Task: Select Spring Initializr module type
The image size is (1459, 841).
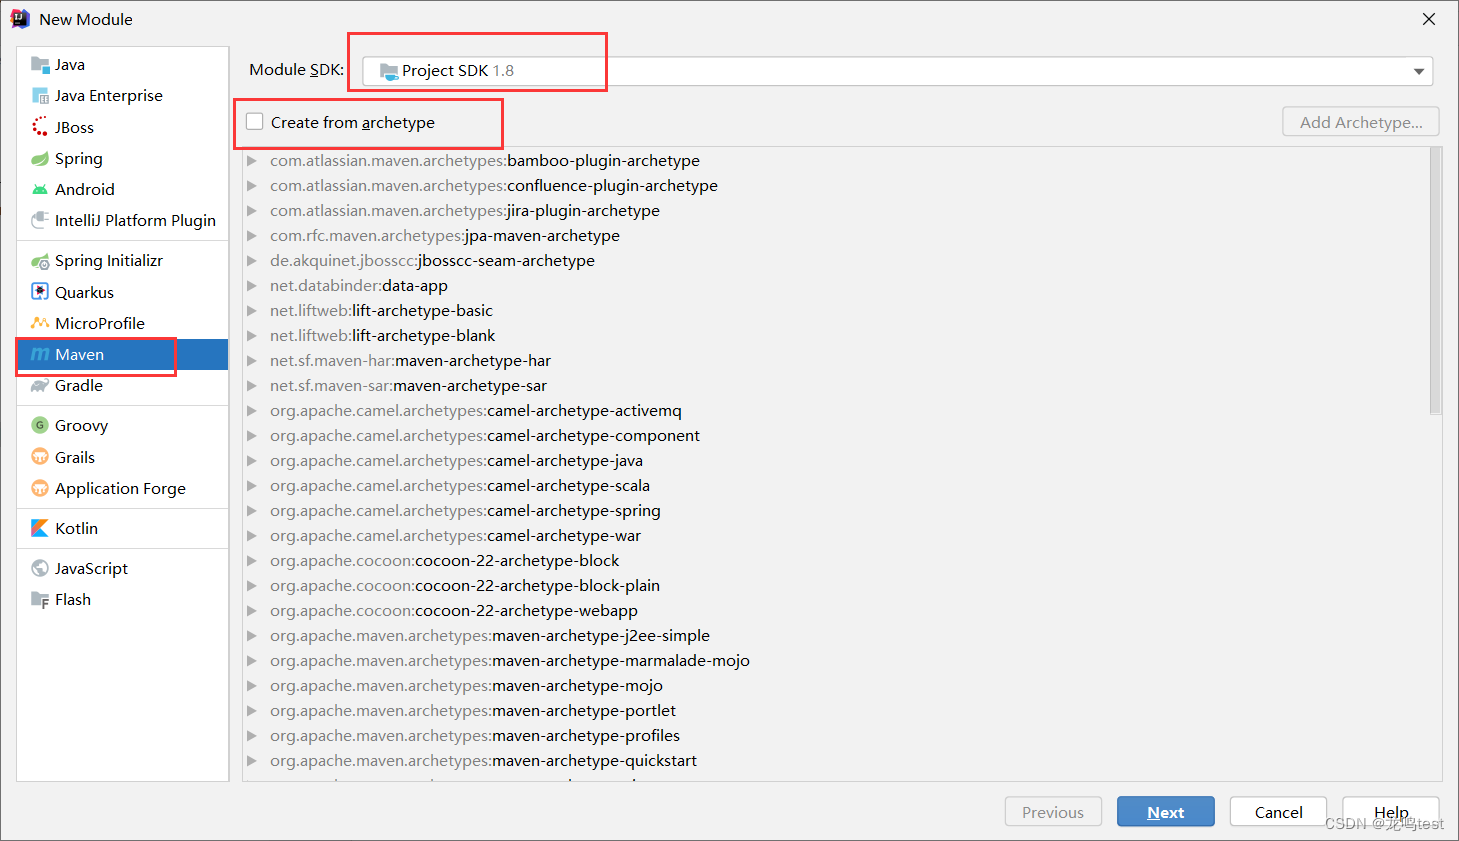Action: tap(123, 261)
